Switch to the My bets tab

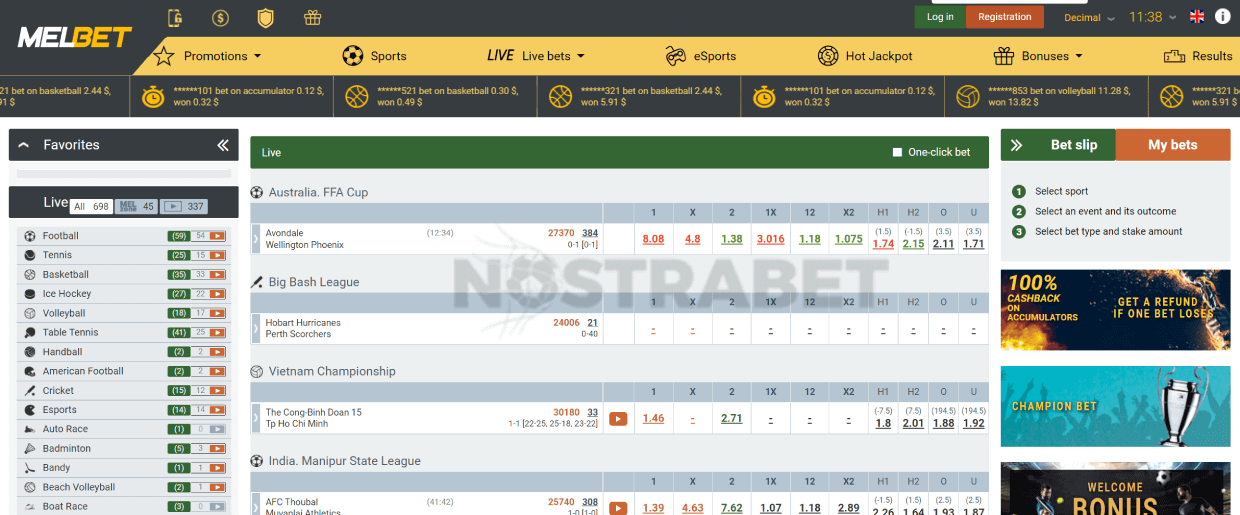click(1173, 145)
